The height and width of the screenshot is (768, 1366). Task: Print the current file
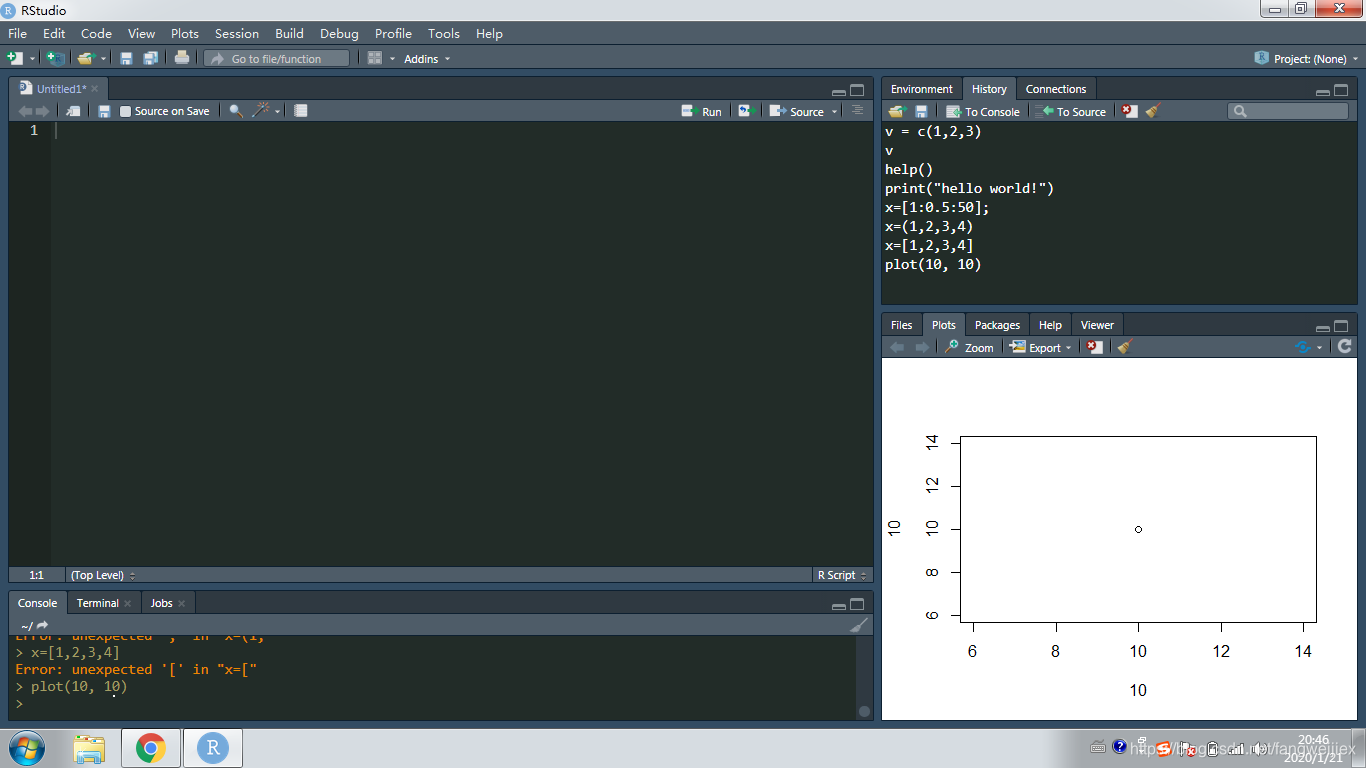pyautogui.click(x=182, y=58)
